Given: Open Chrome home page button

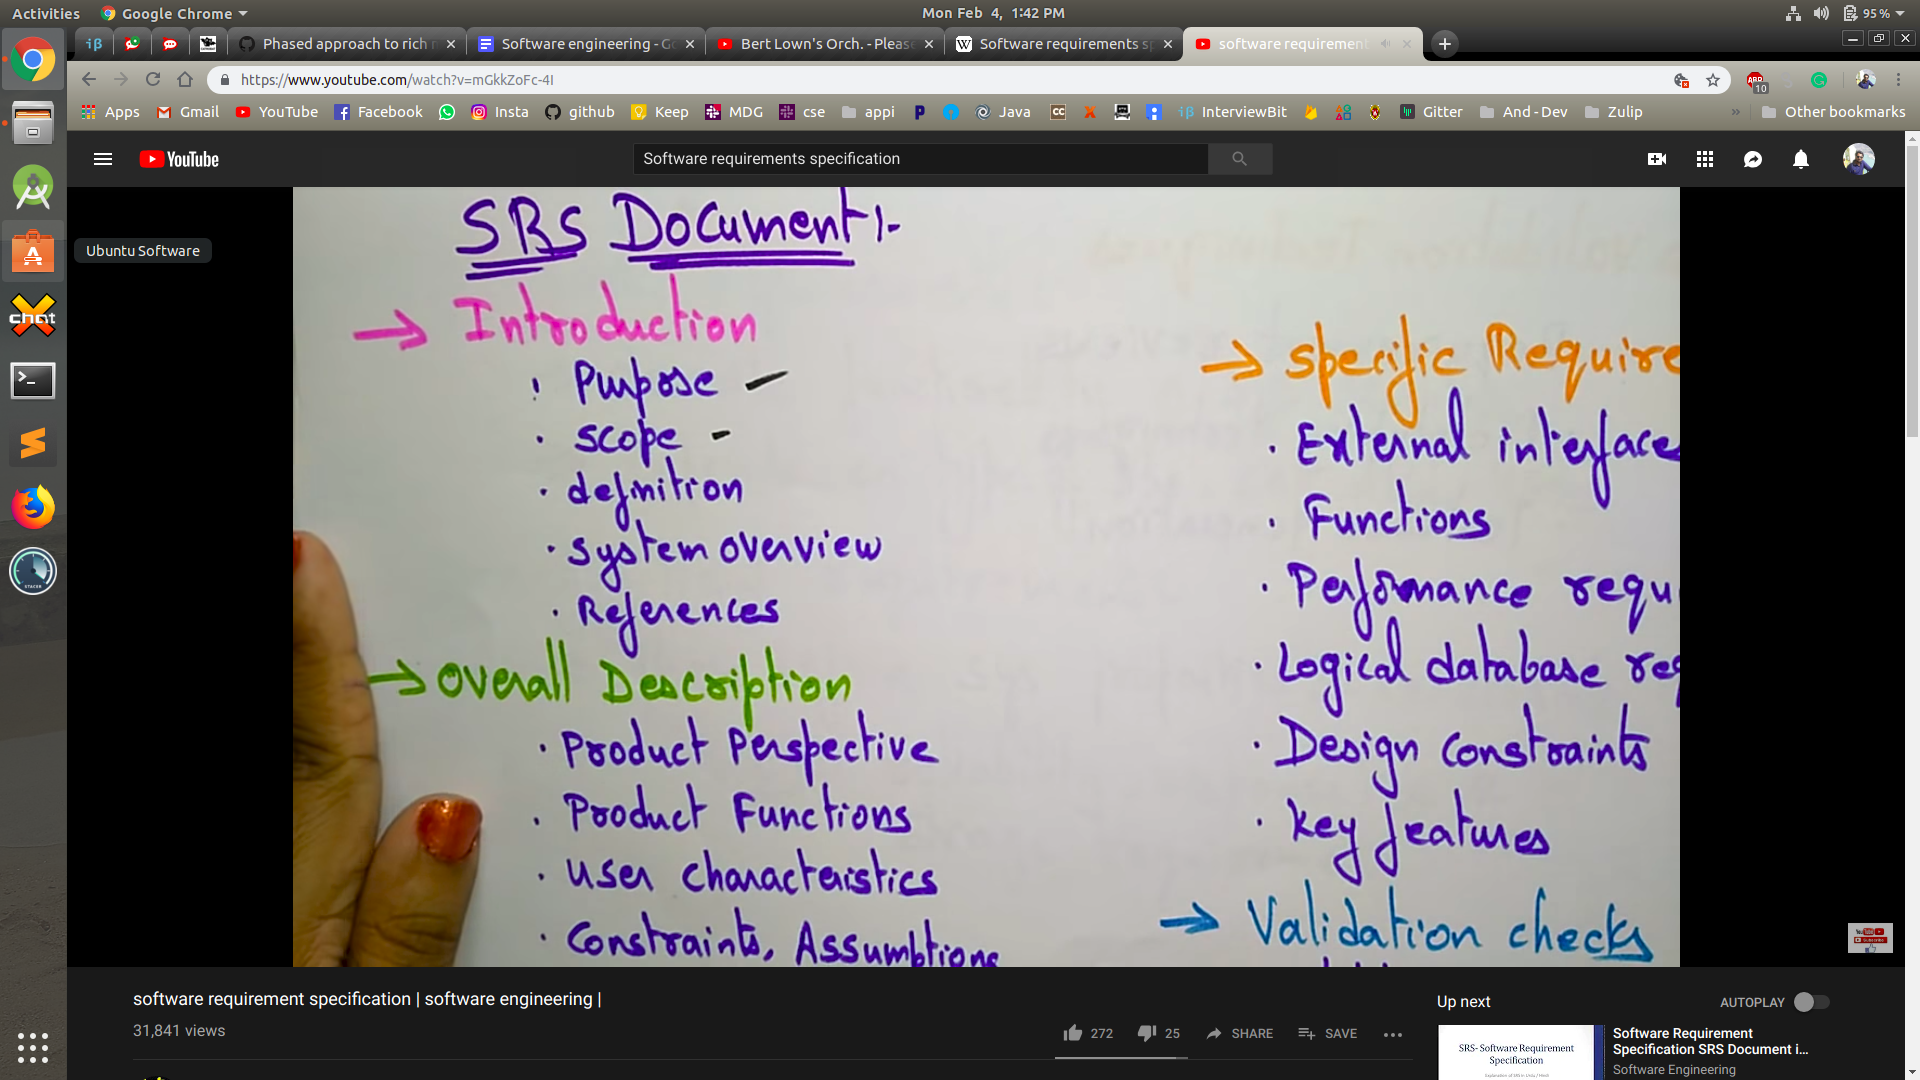Looking at the screenshot, I should coord(185,80).
